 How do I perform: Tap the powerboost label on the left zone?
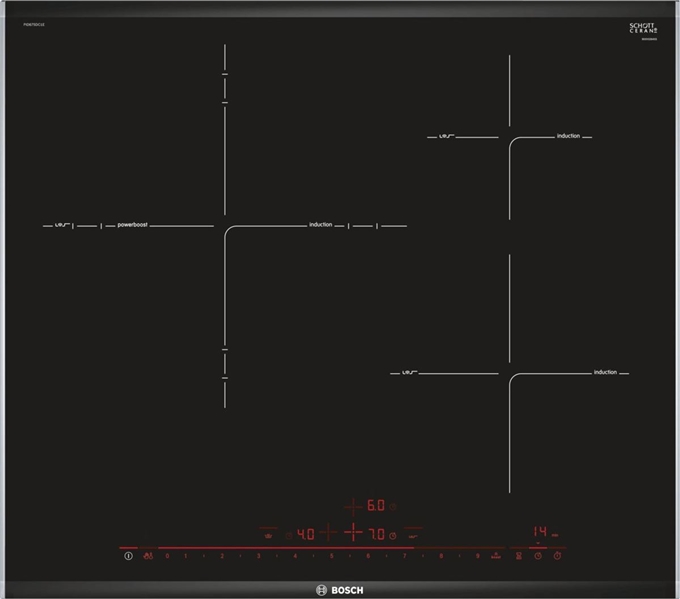132,225
